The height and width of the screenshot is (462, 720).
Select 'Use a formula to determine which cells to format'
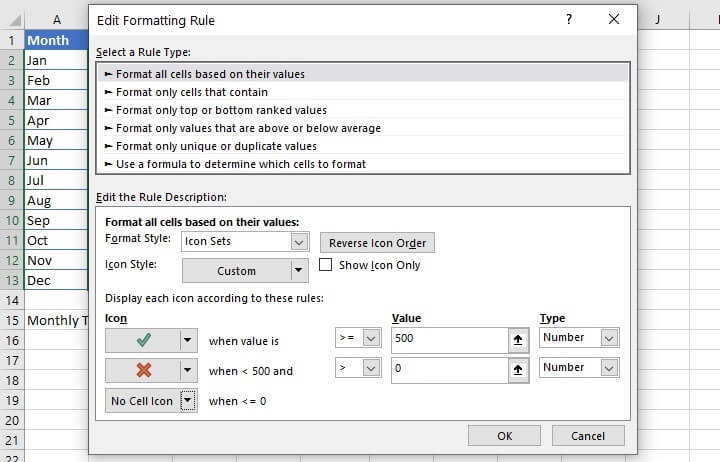(363, 163)
